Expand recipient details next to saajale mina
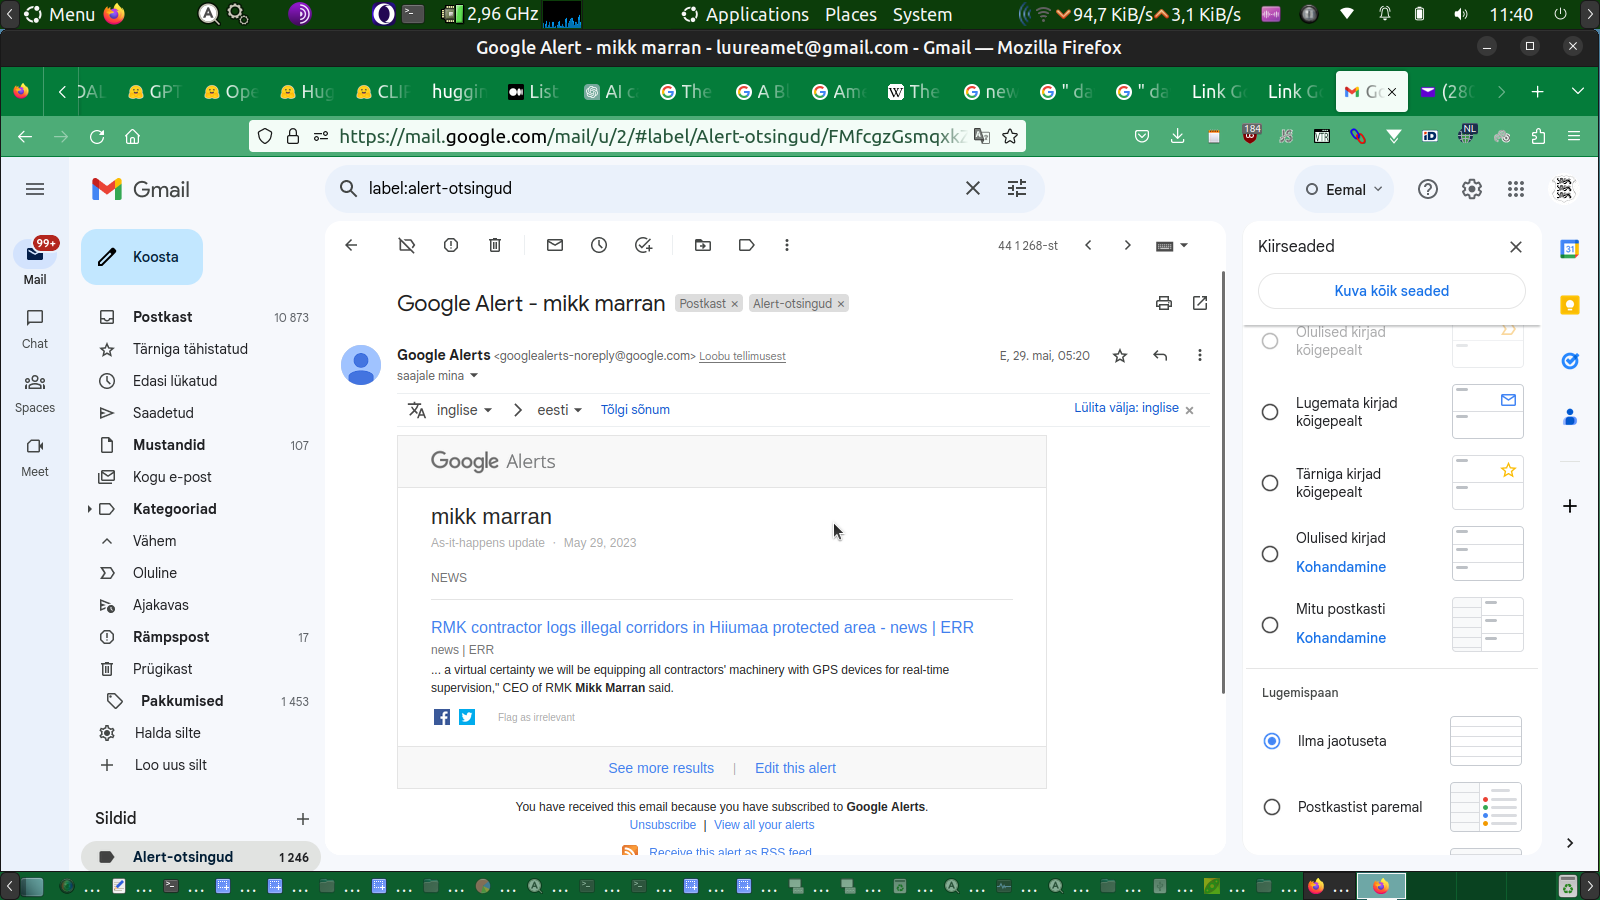This screenshot has width=1600, height=900. 474,376
